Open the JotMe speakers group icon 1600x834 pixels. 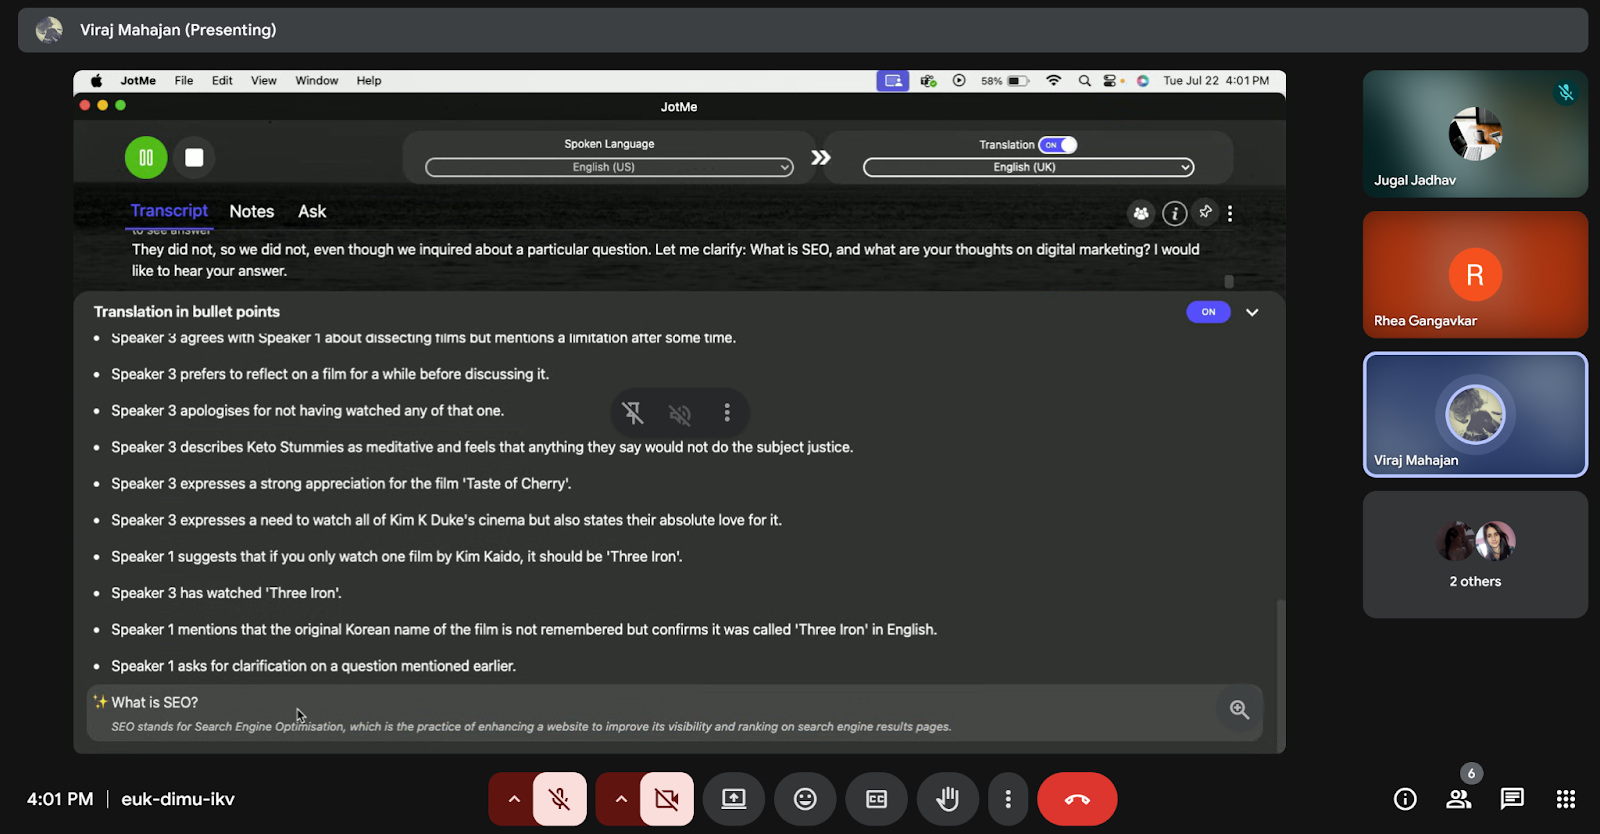(x=1141, y=213)
